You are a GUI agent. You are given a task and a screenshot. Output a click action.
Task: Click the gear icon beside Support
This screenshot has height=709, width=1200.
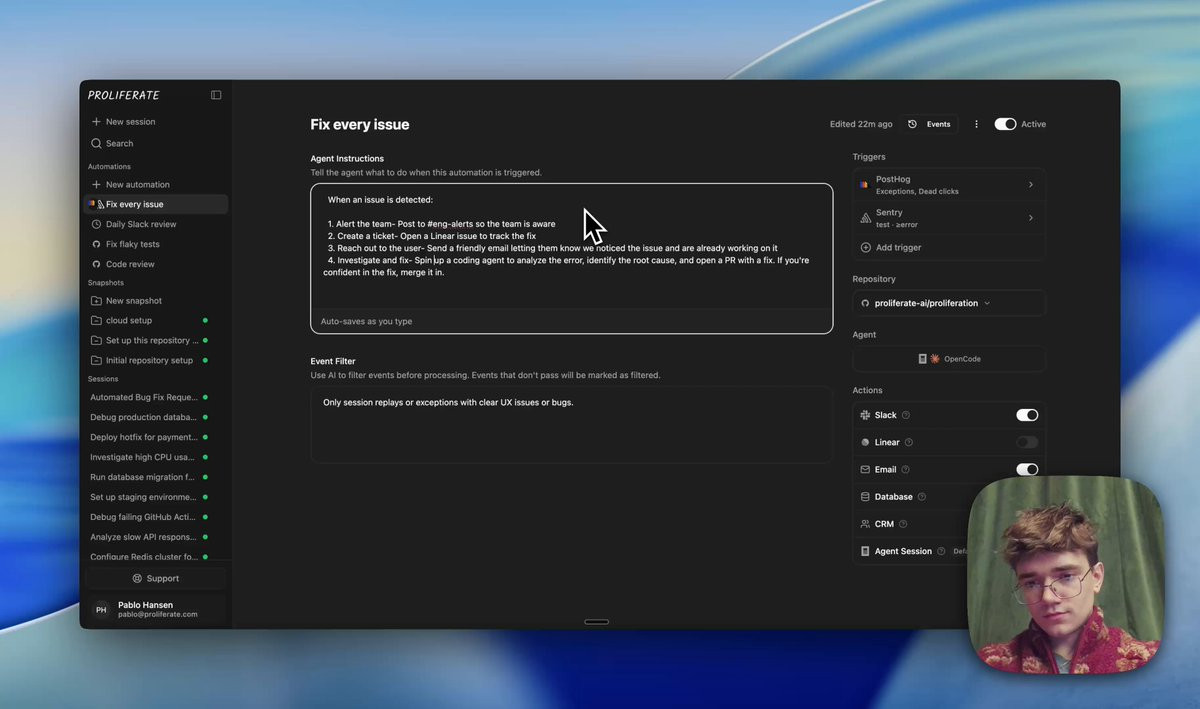(x=138, y=578)
